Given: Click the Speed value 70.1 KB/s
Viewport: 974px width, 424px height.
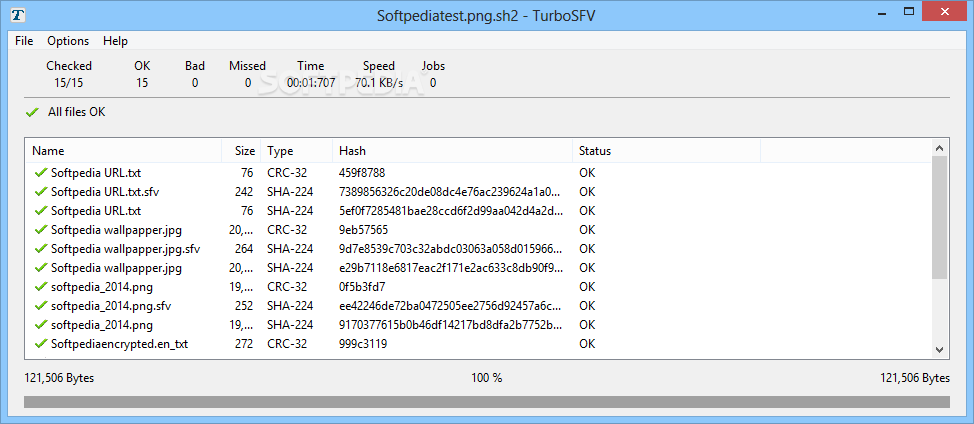Looking at the screenshot, I should coord(379,83).
